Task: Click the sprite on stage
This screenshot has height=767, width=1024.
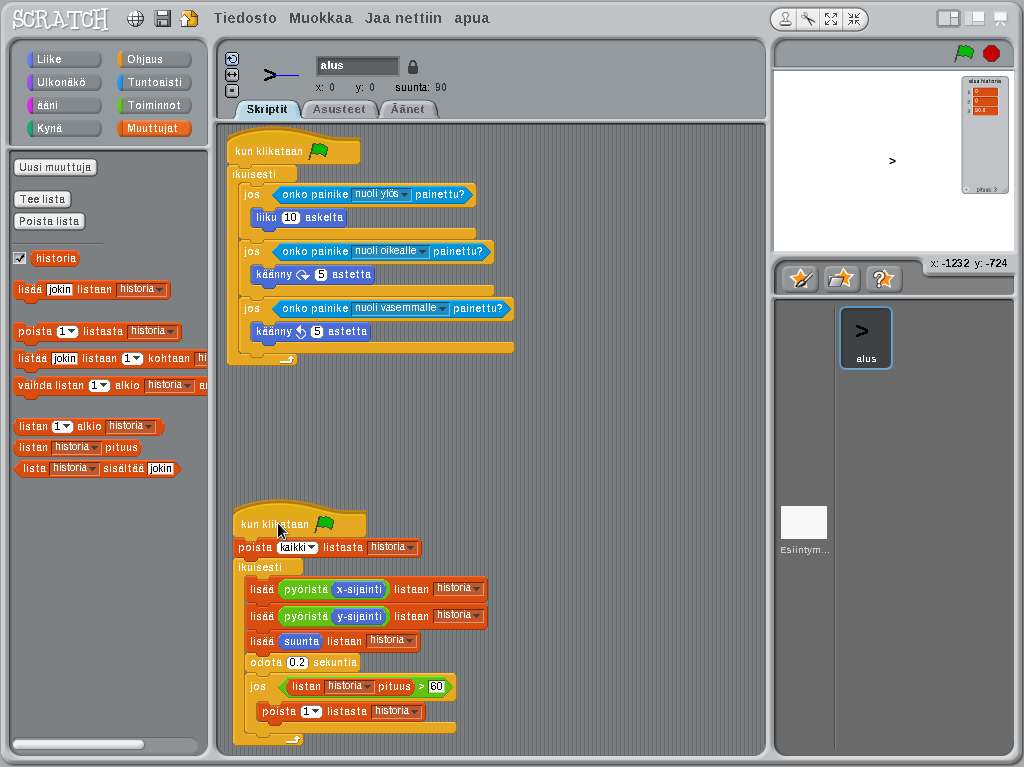Action: 892,161
